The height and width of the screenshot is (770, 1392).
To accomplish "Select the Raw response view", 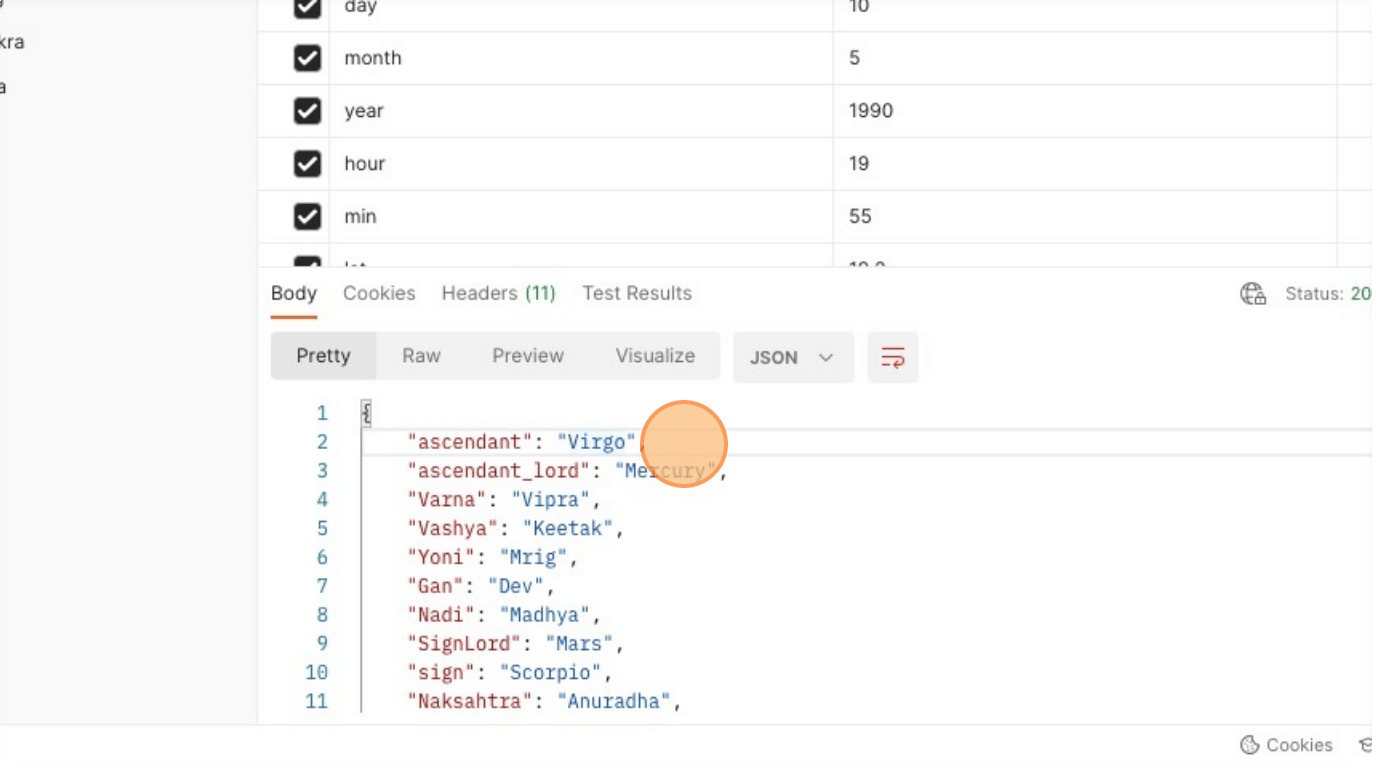I will click(421, 356).
